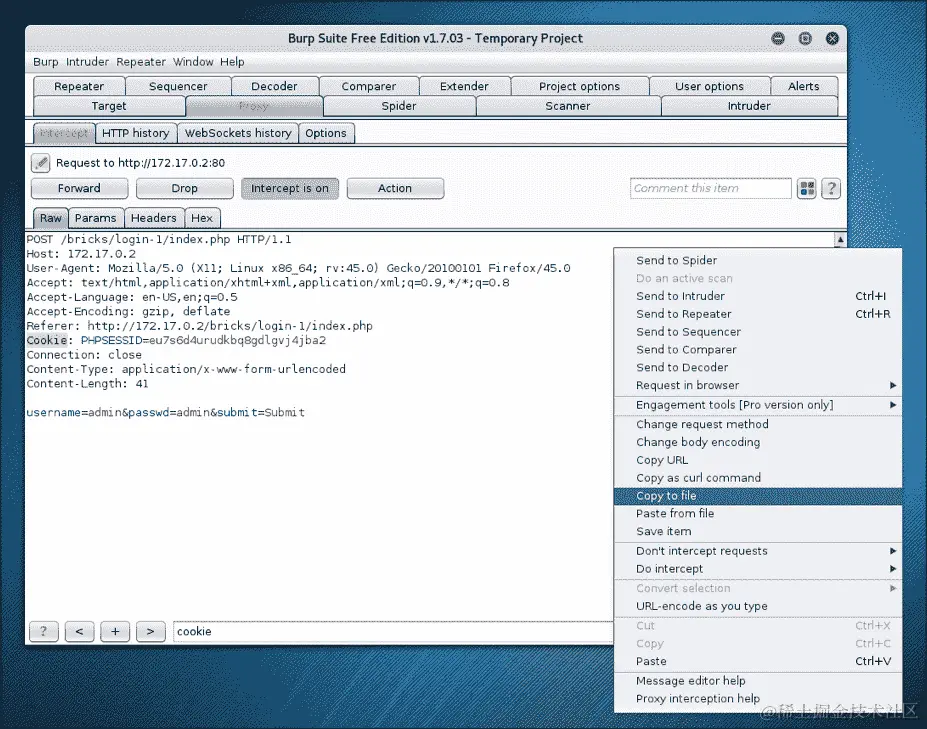This screenshot has height=729, width=927.
Task: Switch to the Params view tab
Action: (96, 218)
